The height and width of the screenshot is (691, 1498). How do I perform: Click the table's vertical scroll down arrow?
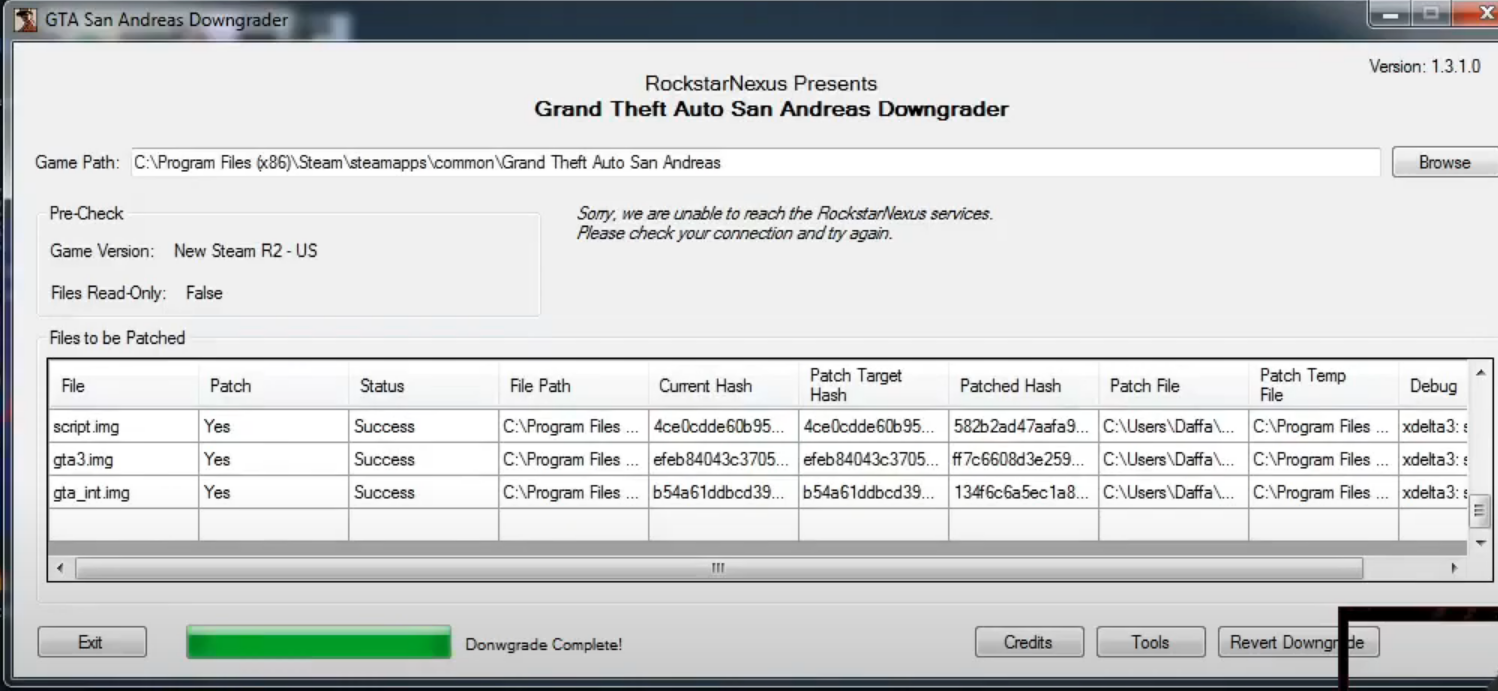[1481, 542]
